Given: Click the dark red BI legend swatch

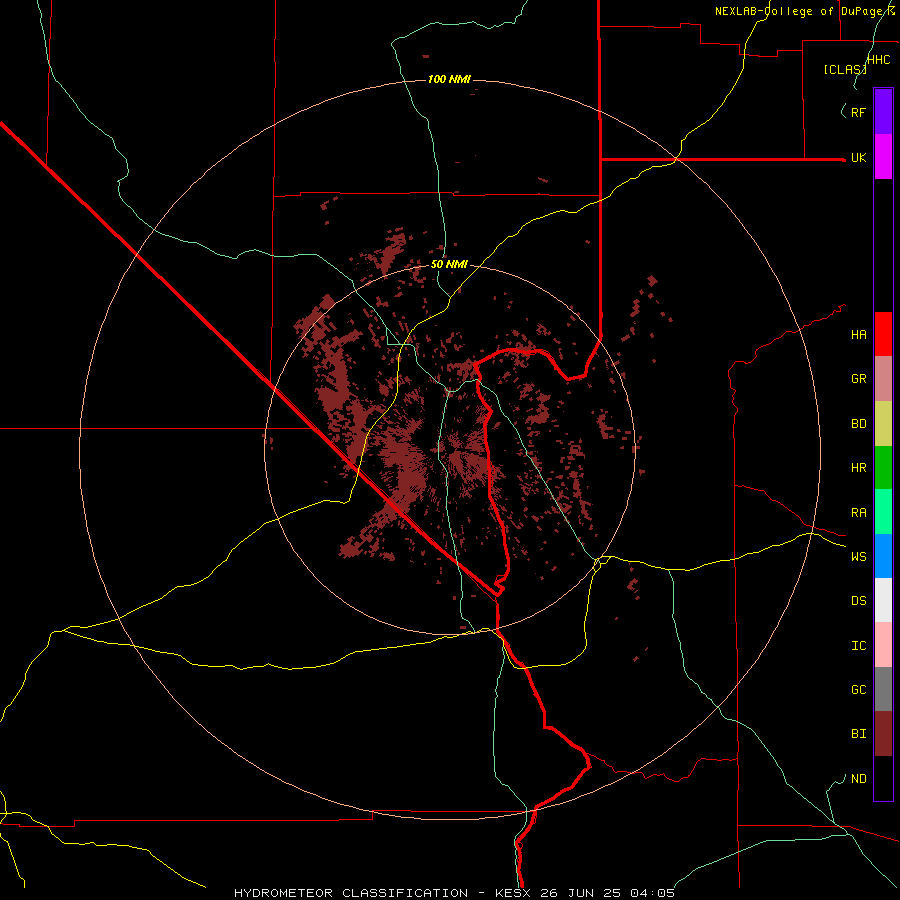Looking at the screenshot, I should point(883,734).
